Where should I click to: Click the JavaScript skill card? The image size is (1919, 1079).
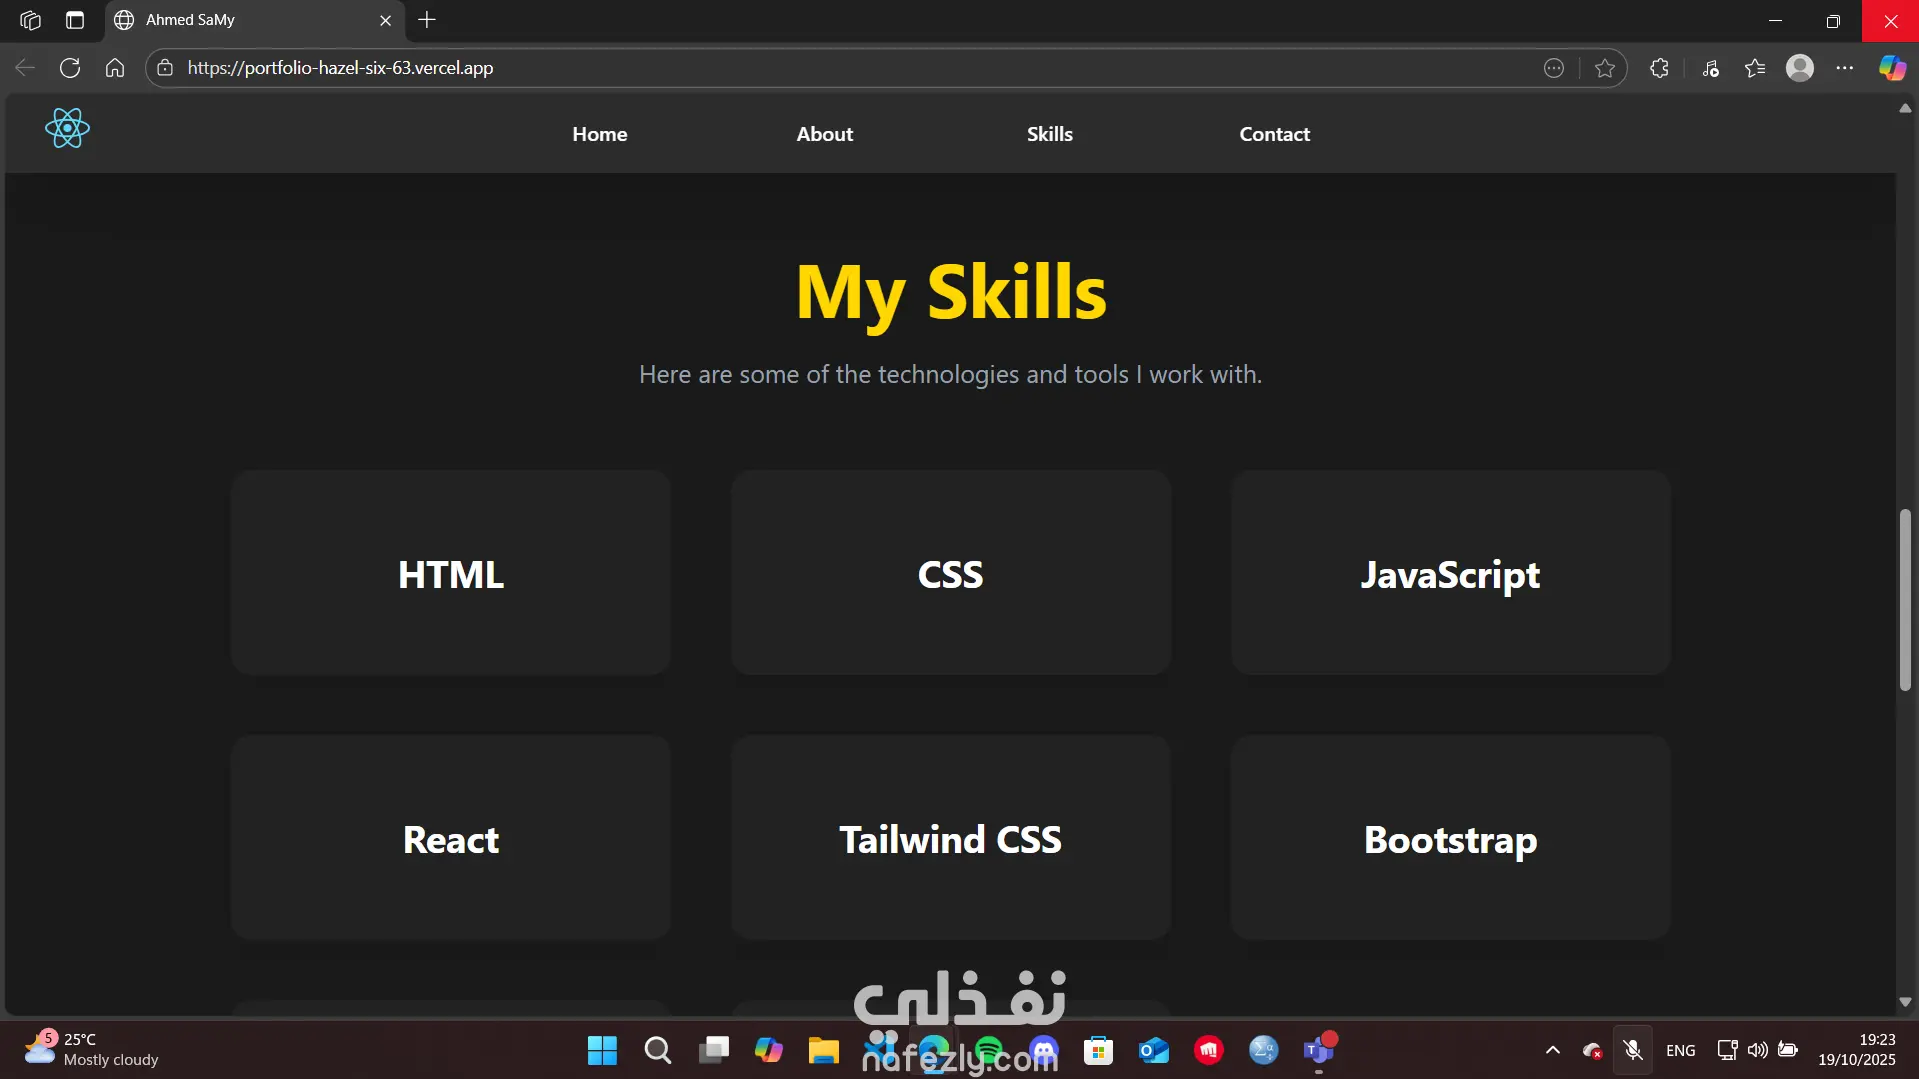pos(1451,573)
